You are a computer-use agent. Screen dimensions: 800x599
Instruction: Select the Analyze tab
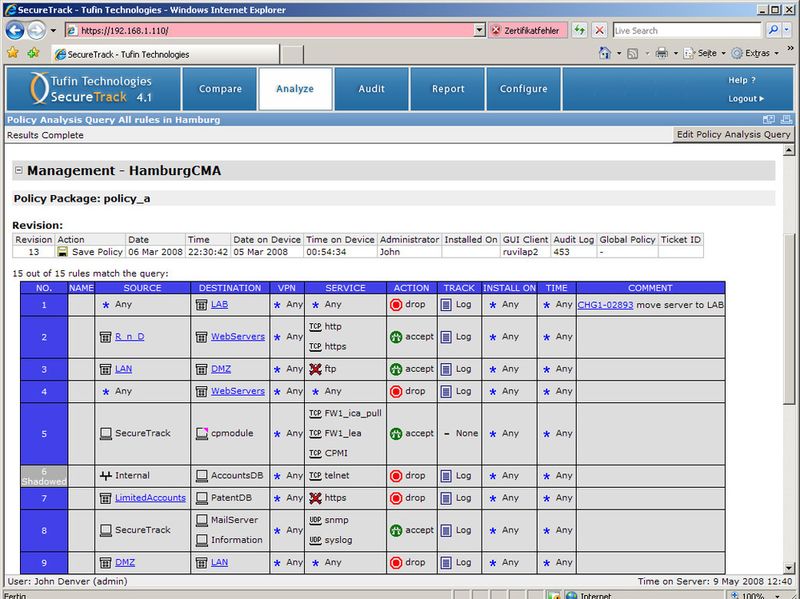pos(295,89)
